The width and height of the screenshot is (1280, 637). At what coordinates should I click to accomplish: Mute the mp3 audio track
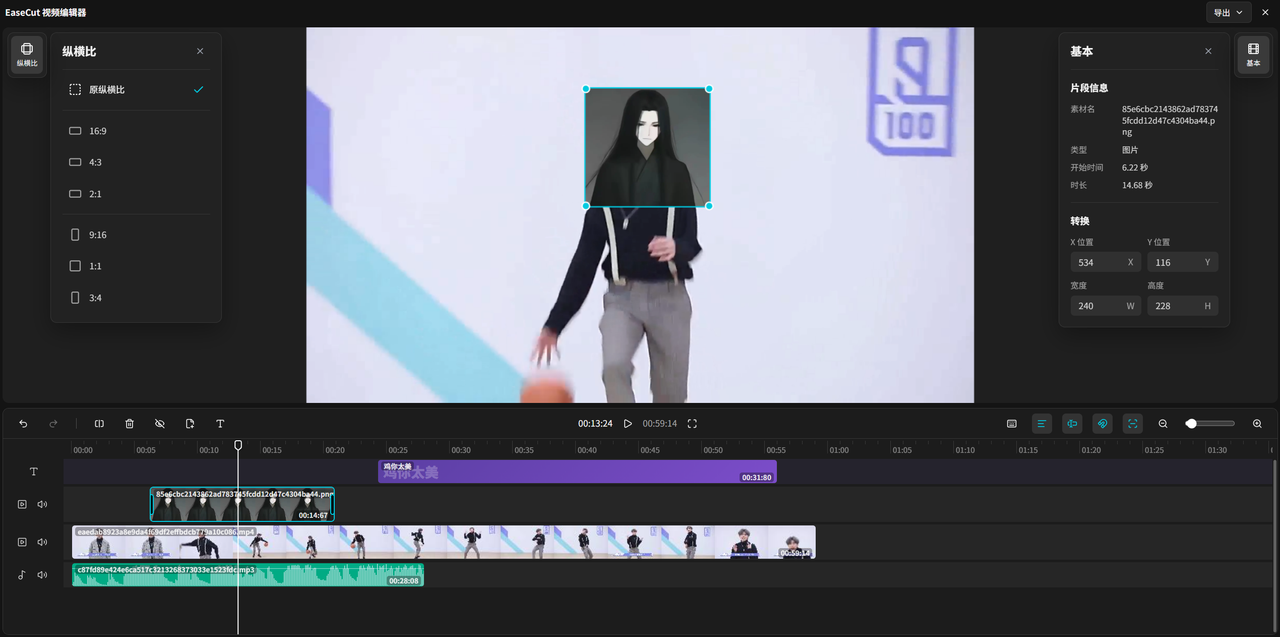(42, 575)
